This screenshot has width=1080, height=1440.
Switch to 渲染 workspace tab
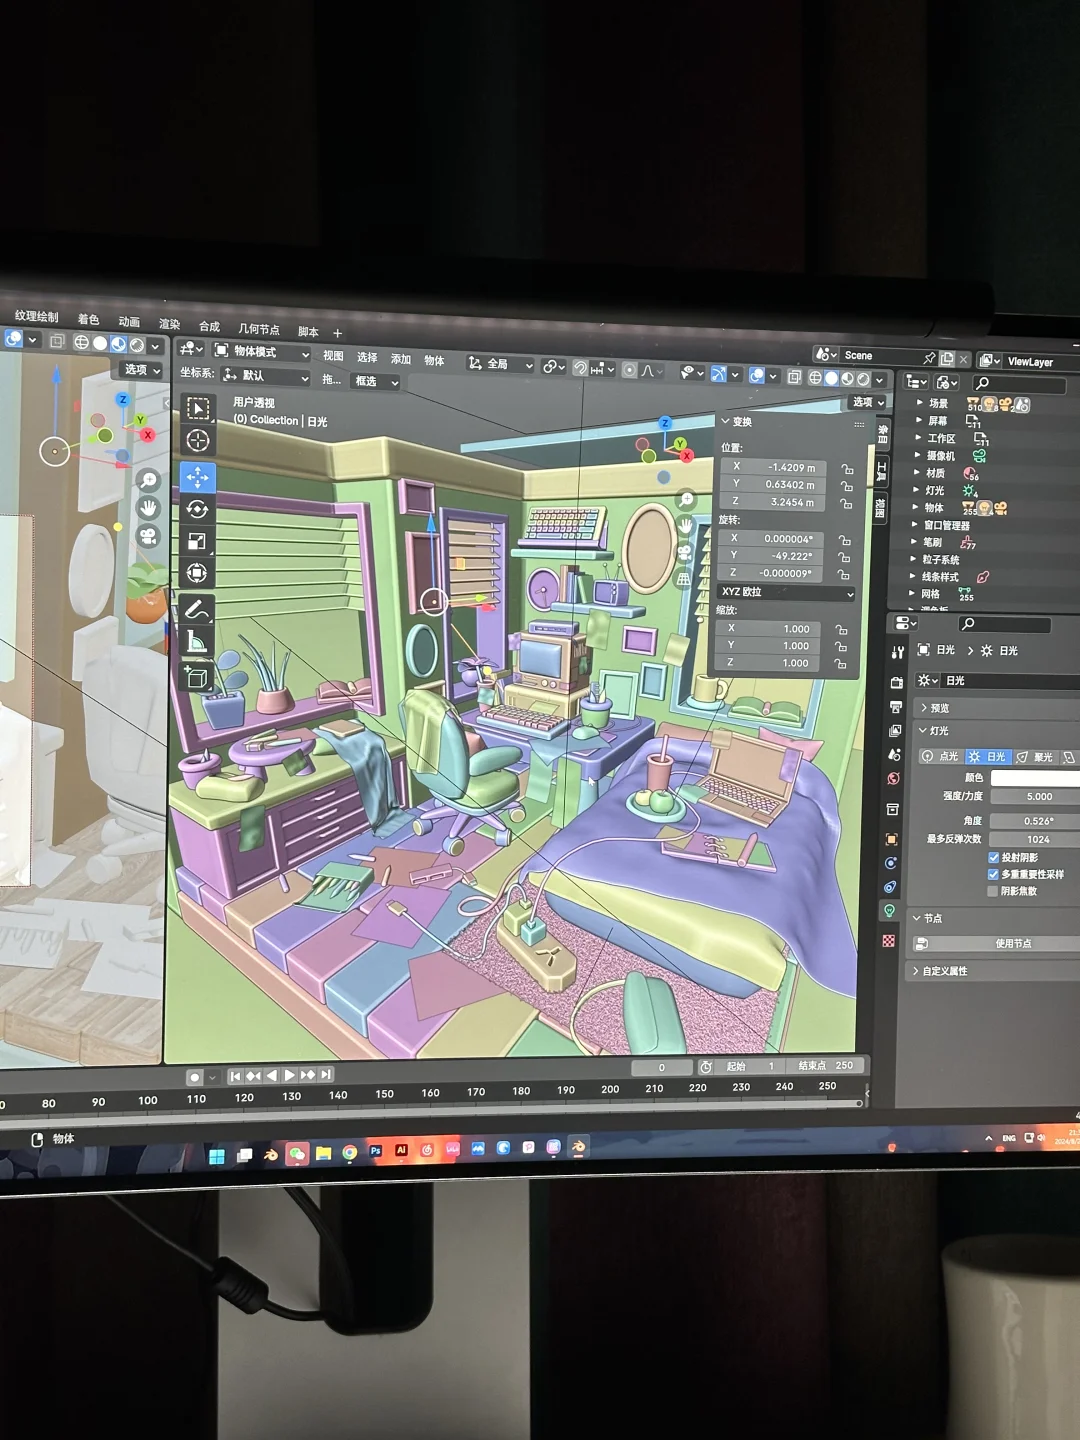pyautogui.click(x=170, y=323)
